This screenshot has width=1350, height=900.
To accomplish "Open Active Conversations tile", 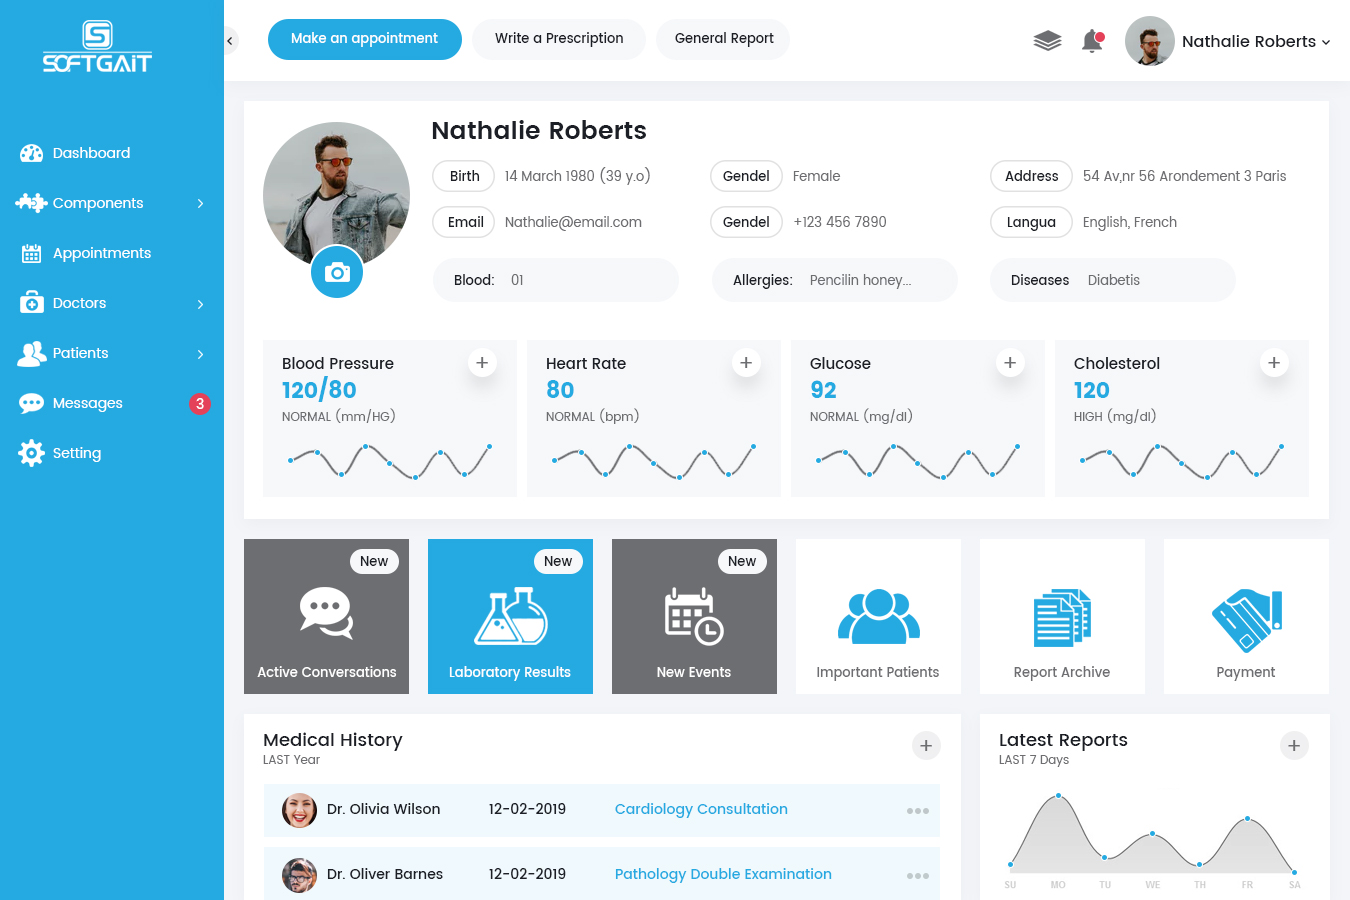I will click(x=326, y=616).
